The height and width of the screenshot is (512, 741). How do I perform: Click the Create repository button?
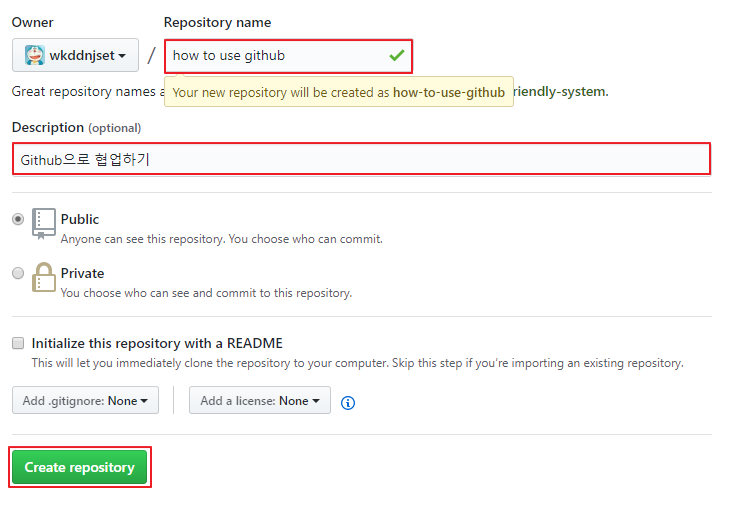tap(79, 467)
